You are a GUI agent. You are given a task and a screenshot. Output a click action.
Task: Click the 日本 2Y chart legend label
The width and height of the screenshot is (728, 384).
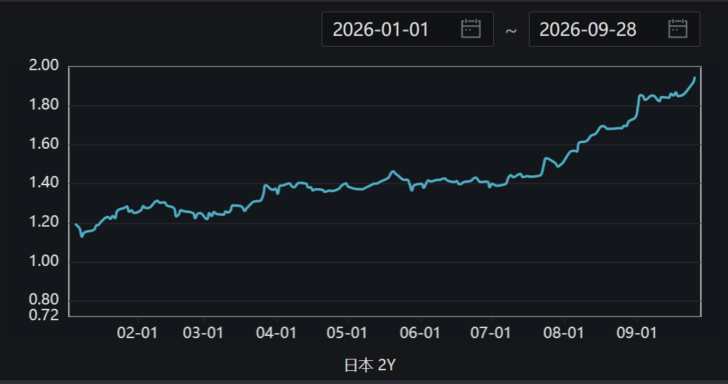tap(370, 365)
